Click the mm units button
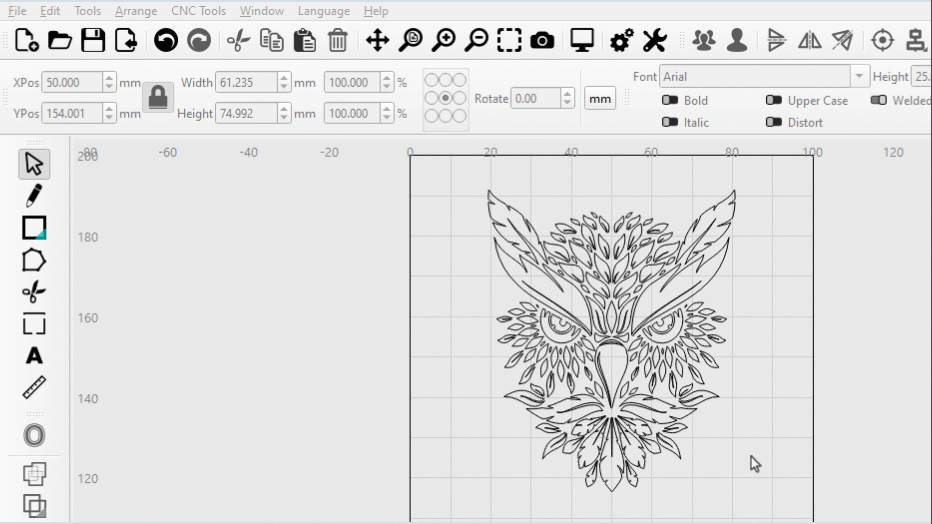 [600, 98]
